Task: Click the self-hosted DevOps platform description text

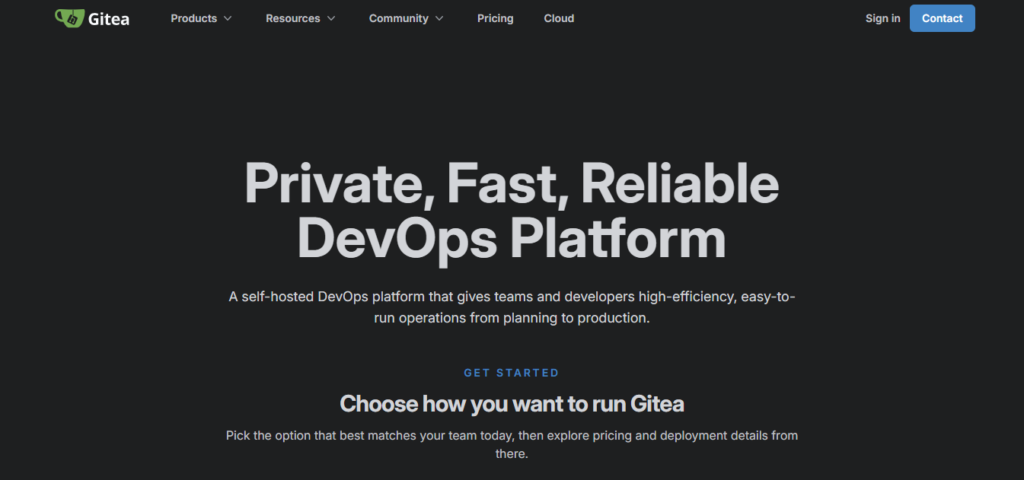Action: [x=511, y=308]
